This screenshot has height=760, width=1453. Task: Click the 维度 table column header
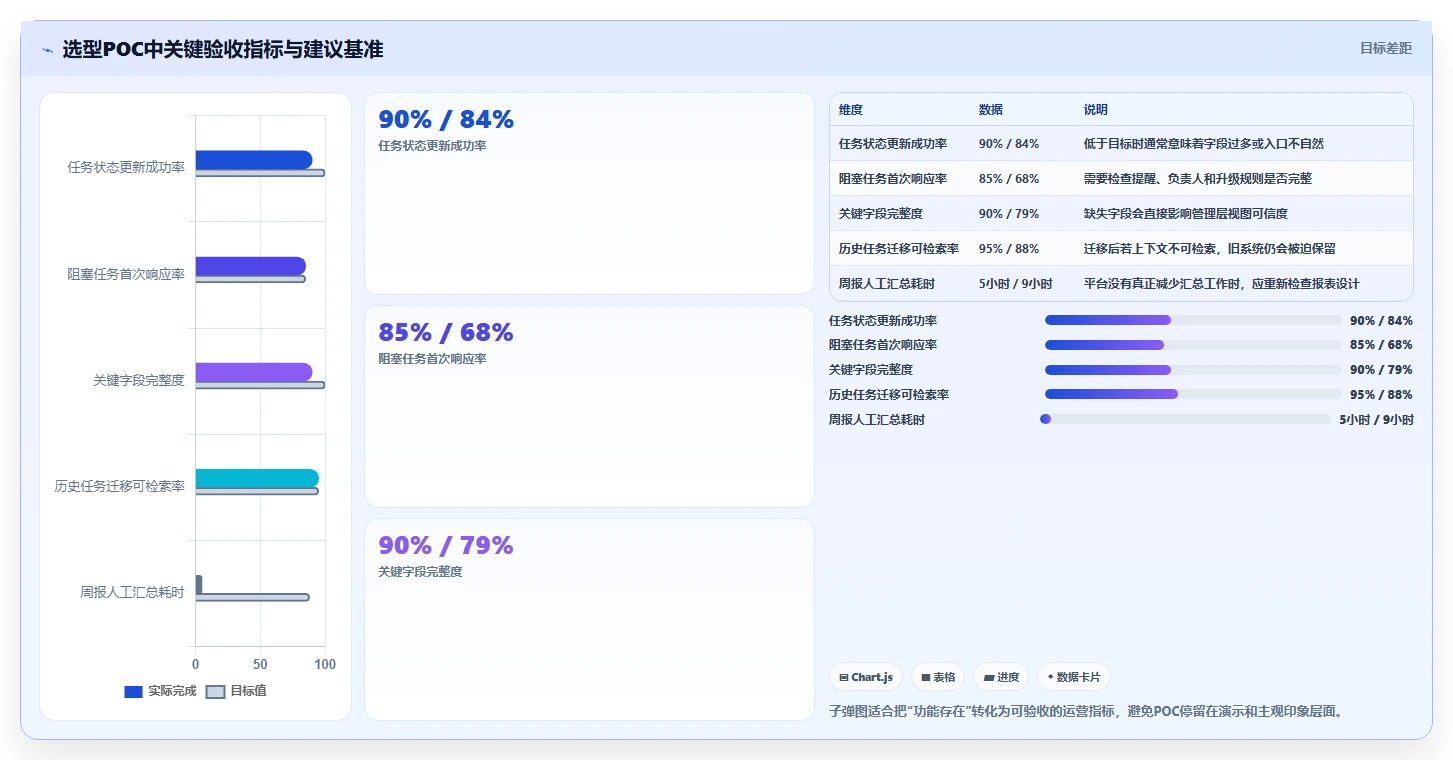(x=851, y=110)
